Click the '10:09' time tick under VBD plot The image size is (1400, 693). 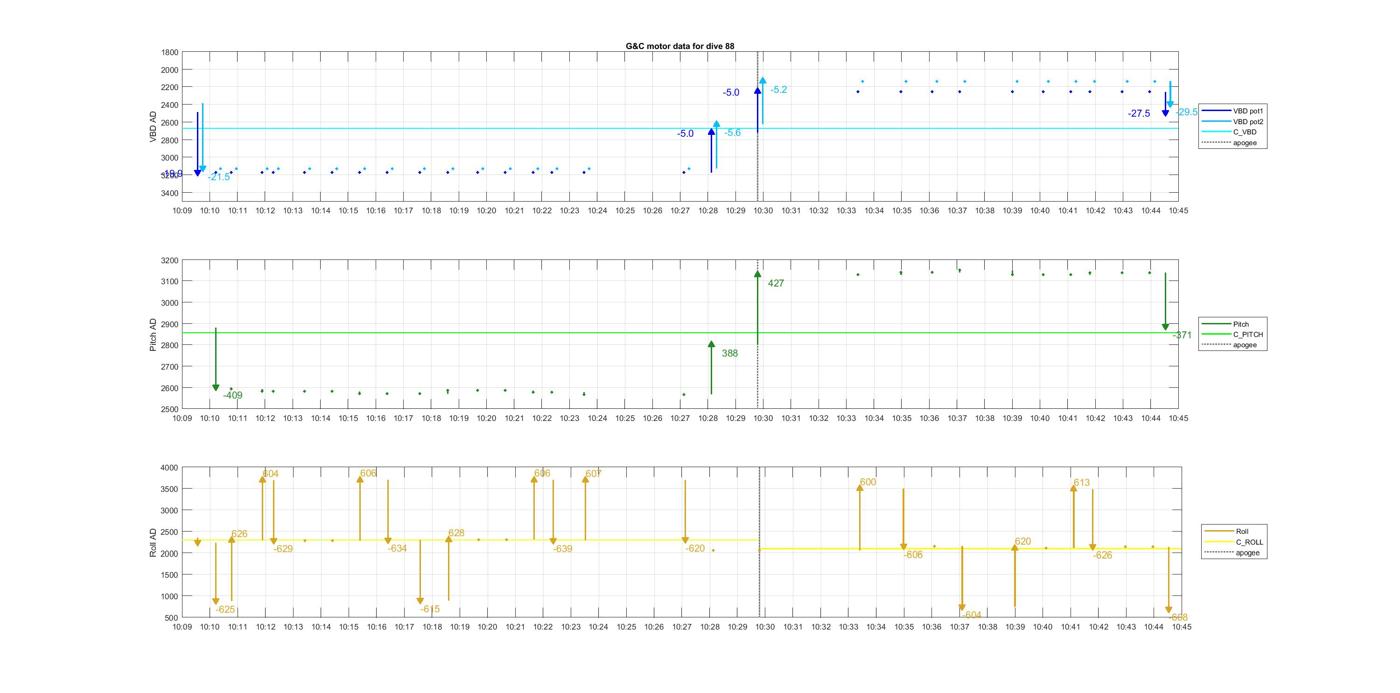coord(182,210)
